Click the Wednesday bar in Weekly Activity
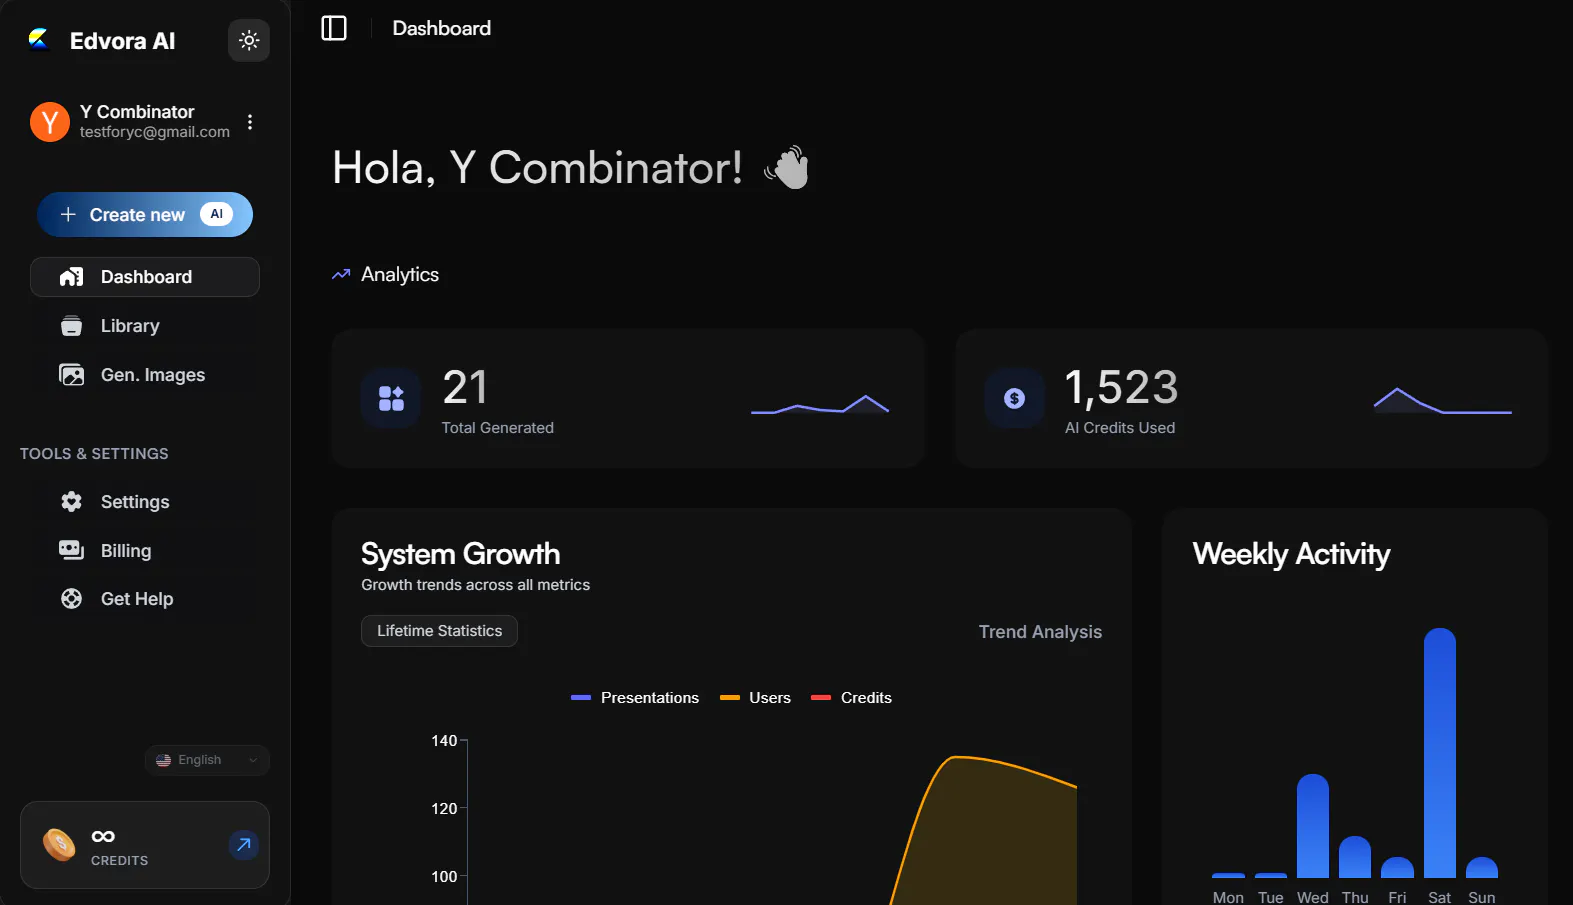The height and width of the screenshot is (905, 1573). (x=1313, y=826)
